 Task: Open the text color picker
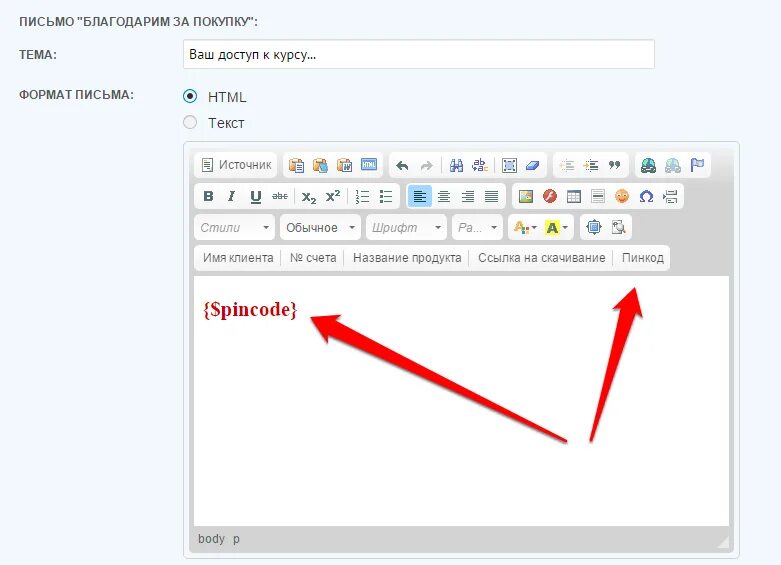(x=525, y=228)
